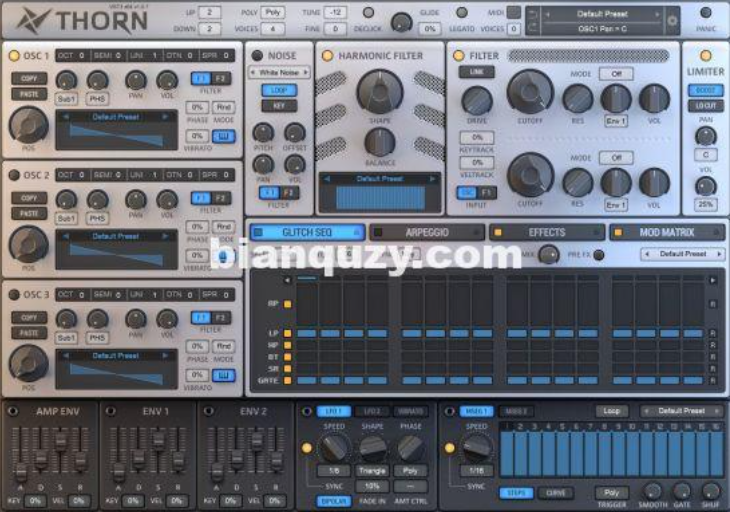Screen dimensions: 730x512
Task: Open the GLITCH SEQ tab
Action: pos(307,232)
